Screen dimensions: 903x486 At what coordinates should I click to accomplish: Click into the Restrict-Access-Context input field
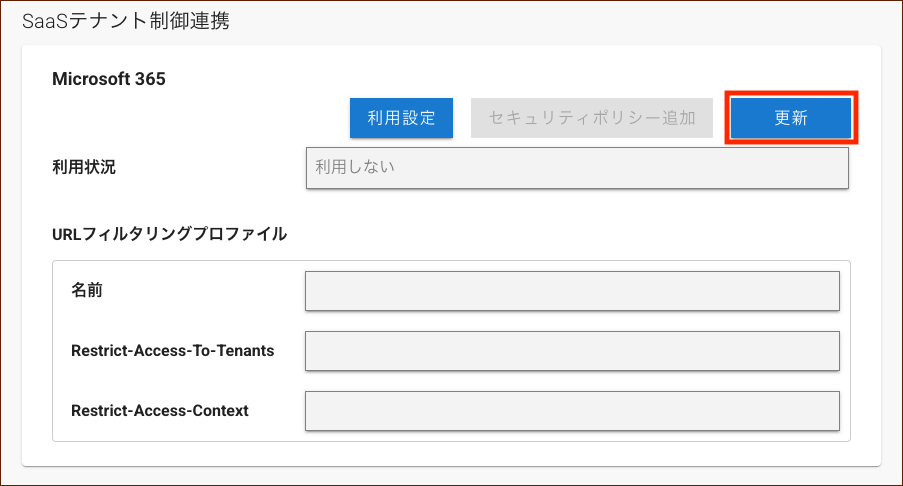coord(572,411)
